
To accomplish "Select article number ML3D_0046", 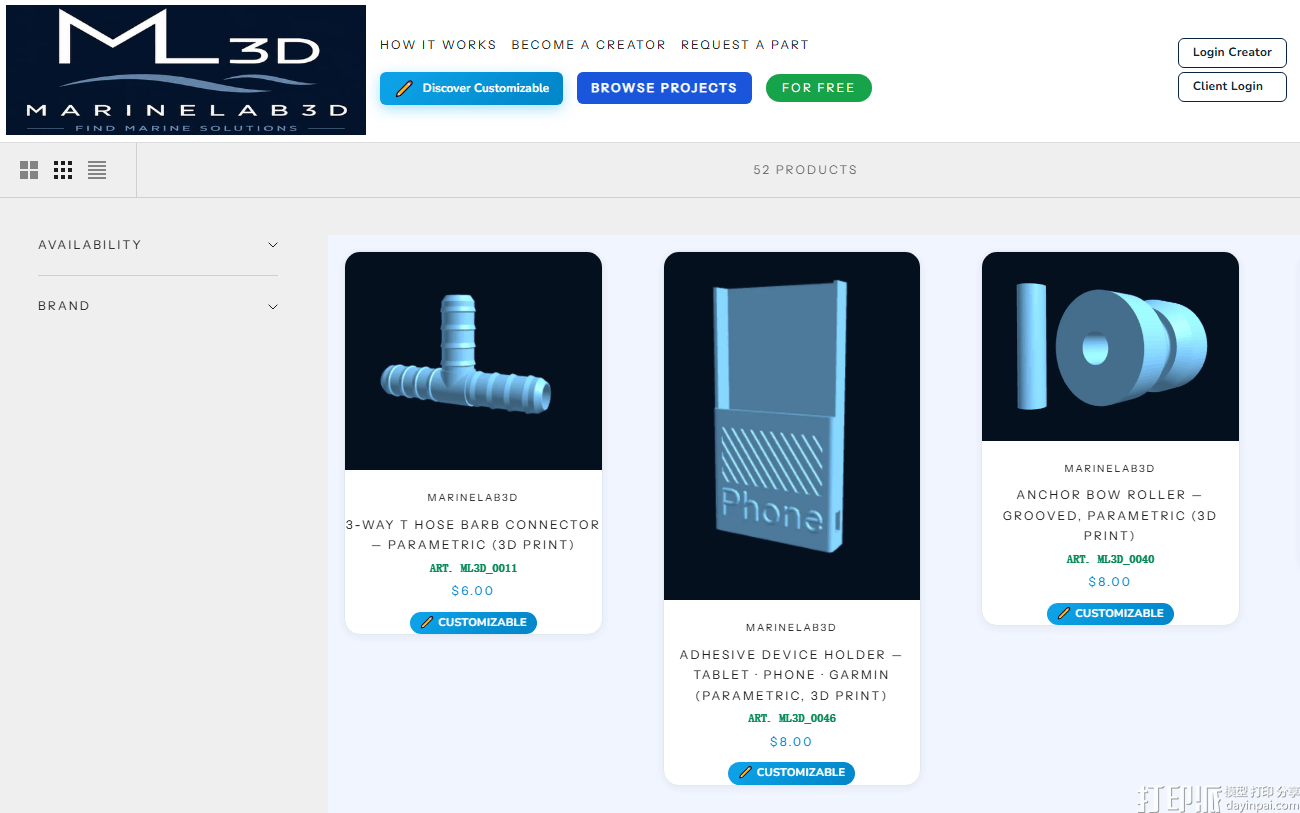I will click(x=792, y=718).
